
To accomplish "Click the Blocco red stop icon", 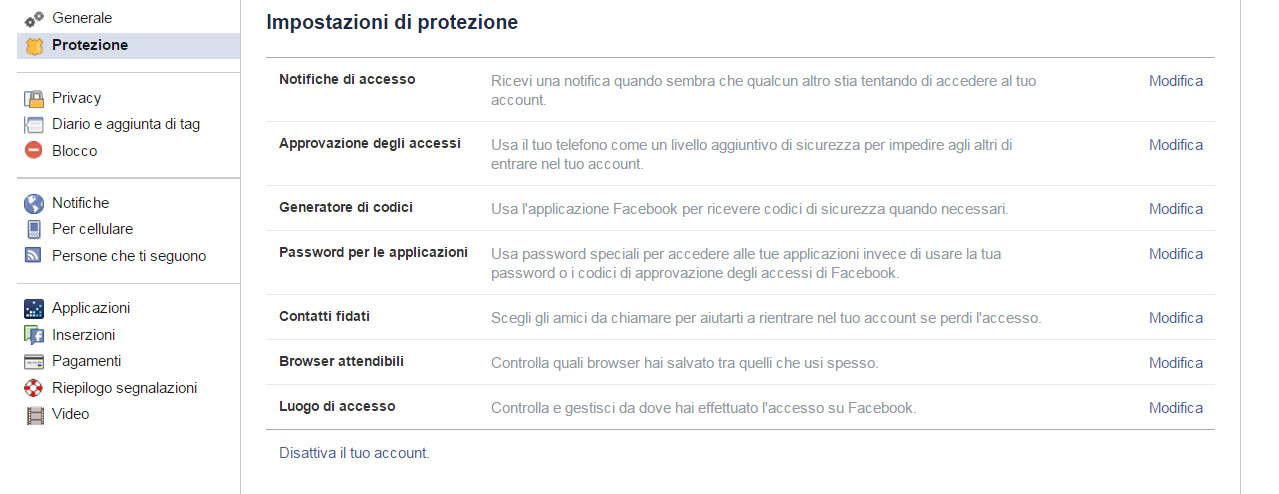I will pos(34,151).
